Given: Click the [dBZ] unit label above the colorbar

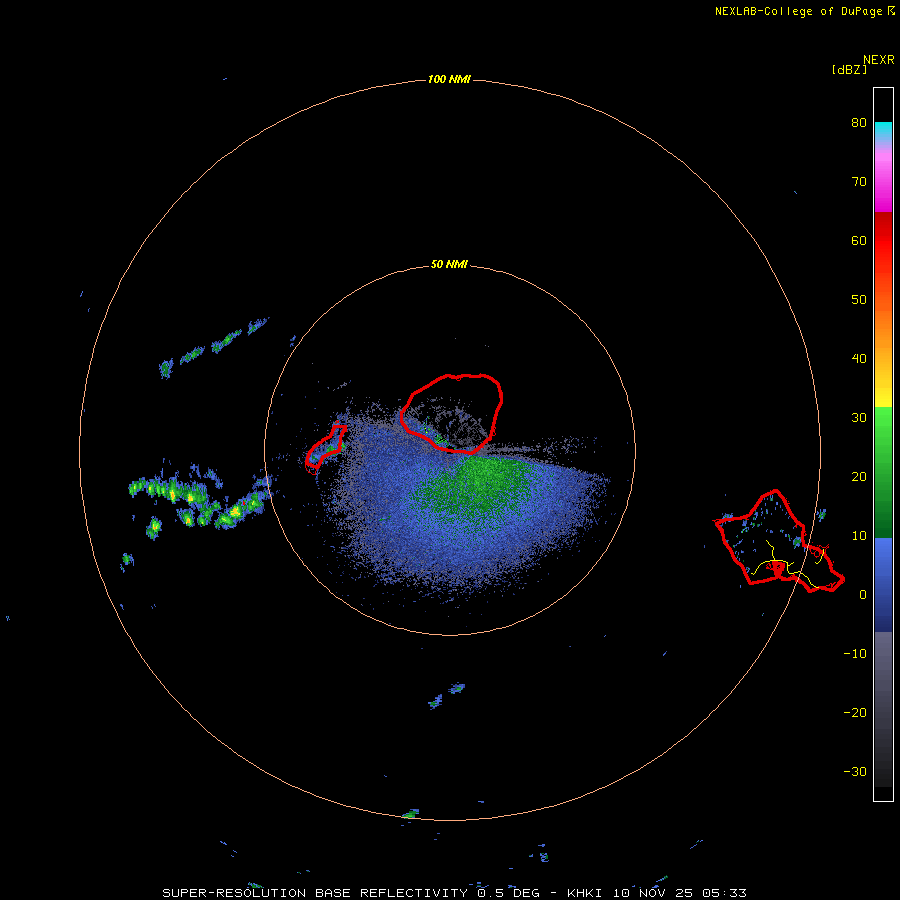Looking at the screenshot, I should (849, 69).
